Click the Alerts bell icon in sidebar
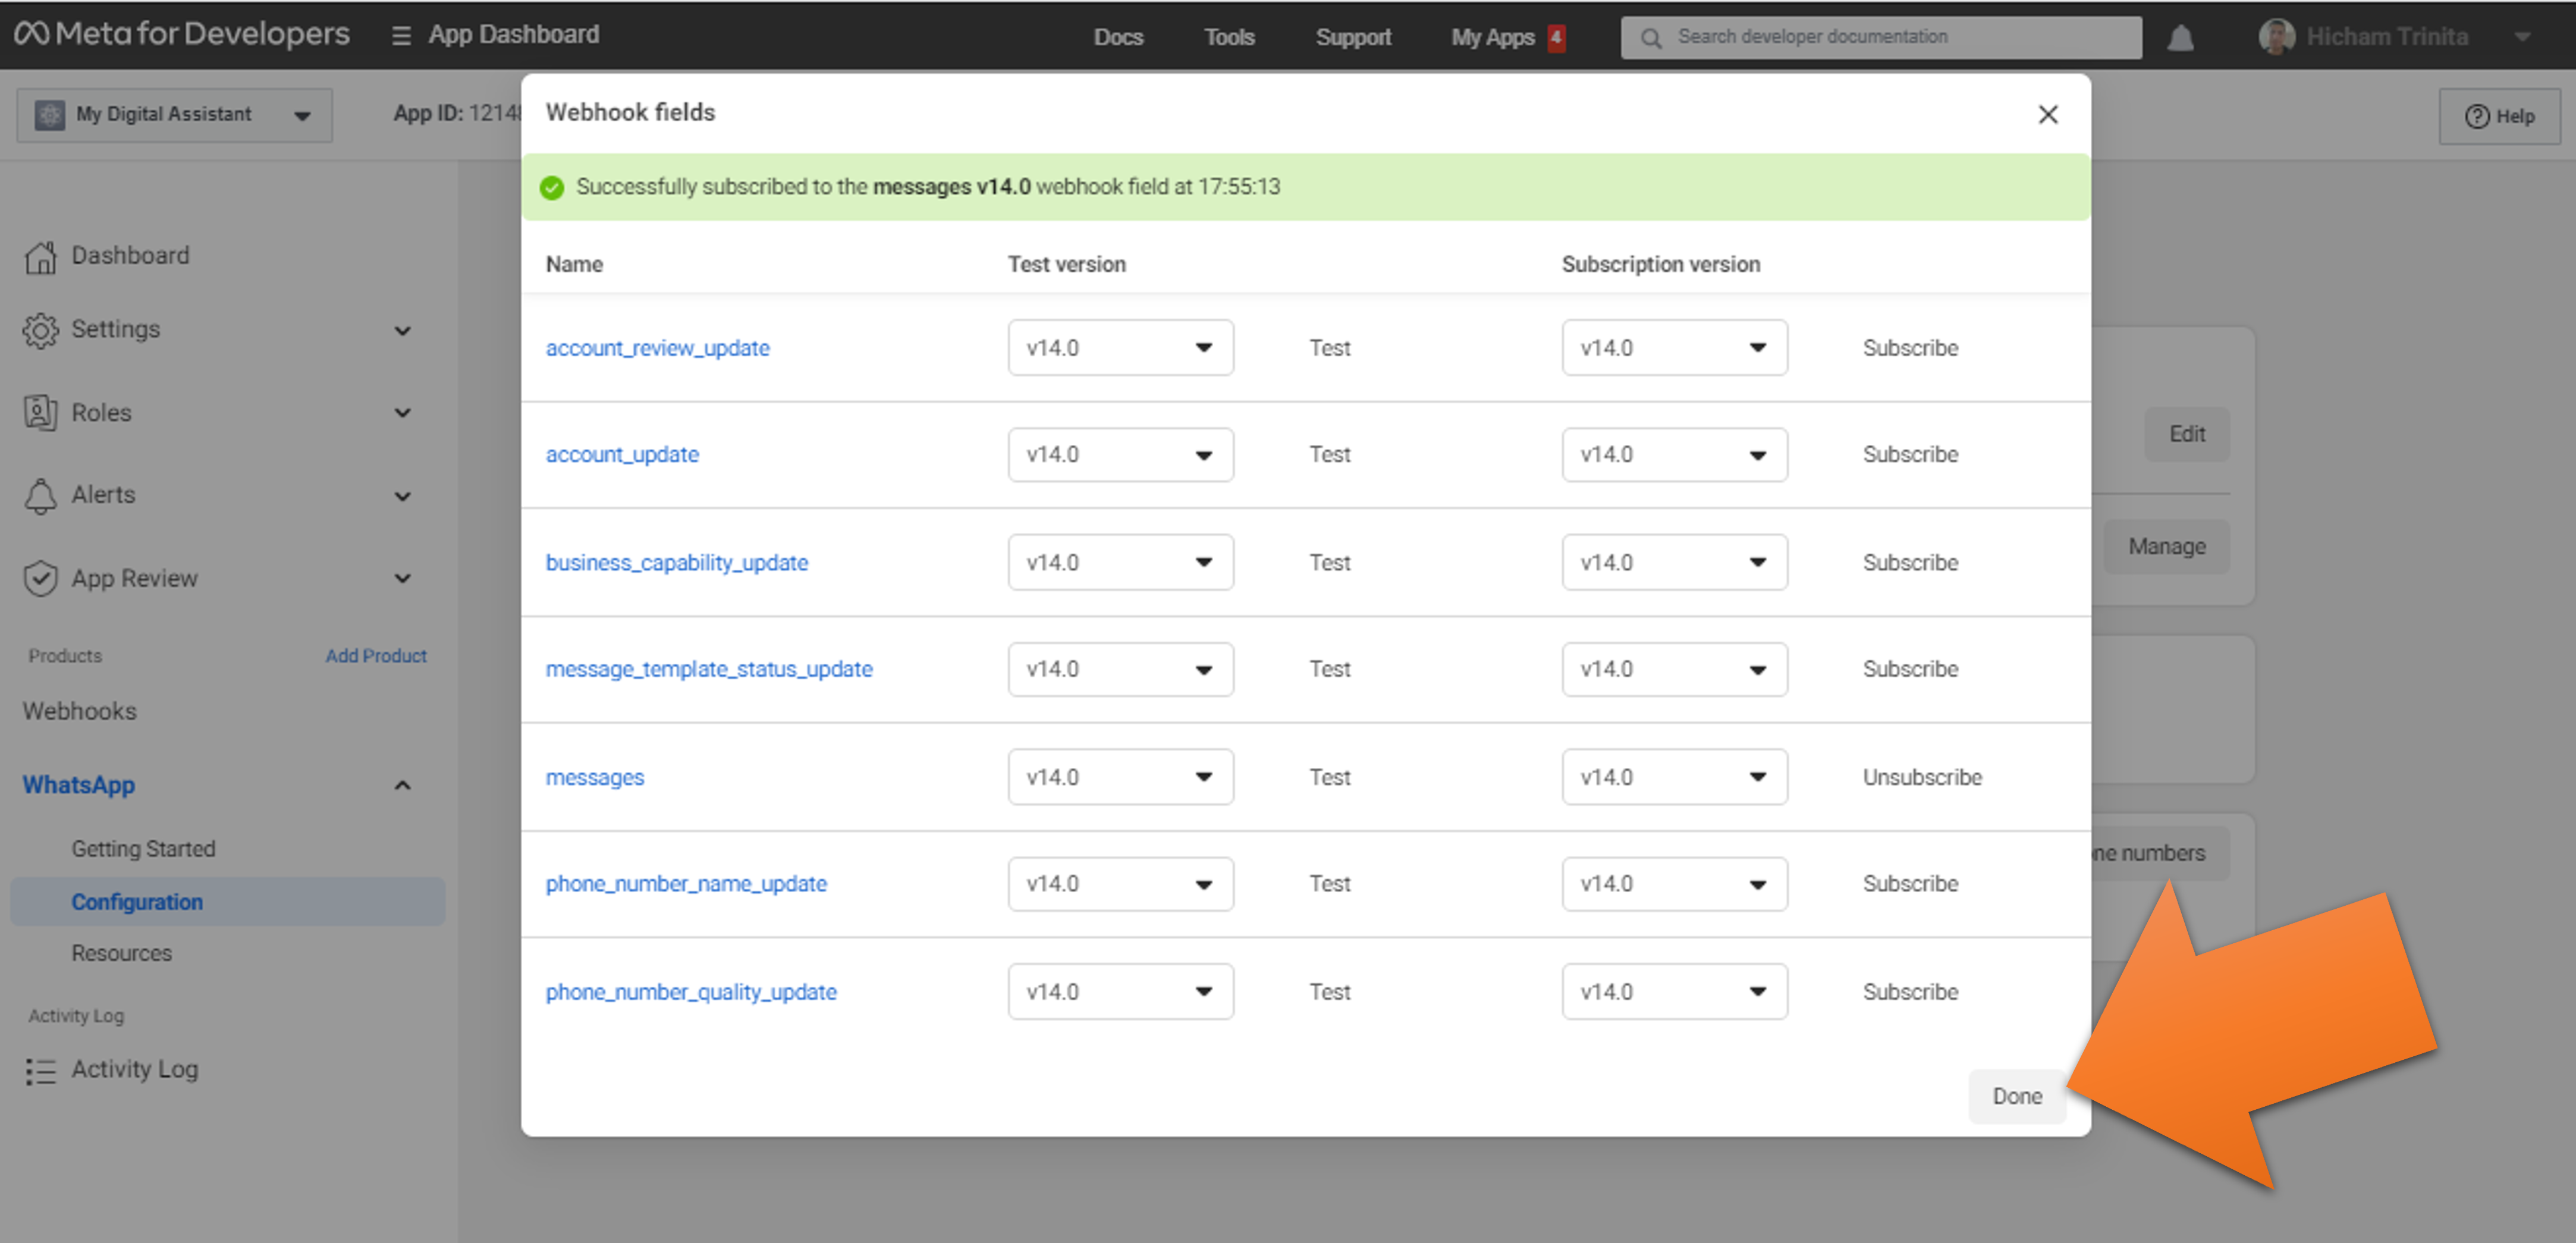This screenshot has height=1243, width=2576. coord(40,496)
